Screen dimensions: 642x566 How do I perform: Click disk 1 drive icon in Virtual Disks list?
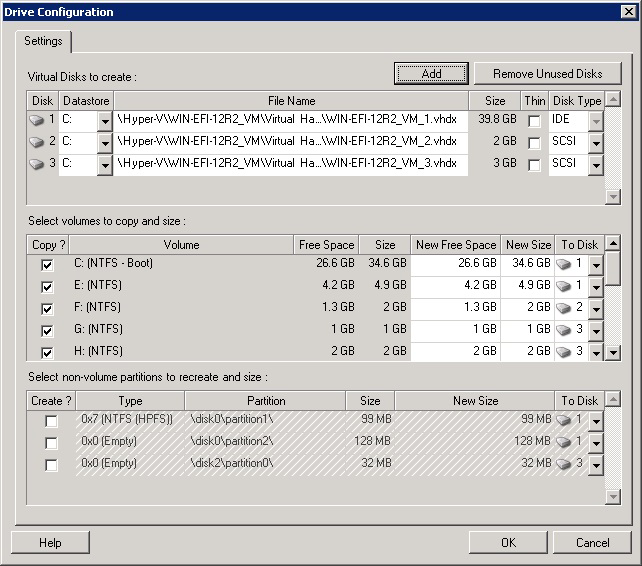click(38, 120)
